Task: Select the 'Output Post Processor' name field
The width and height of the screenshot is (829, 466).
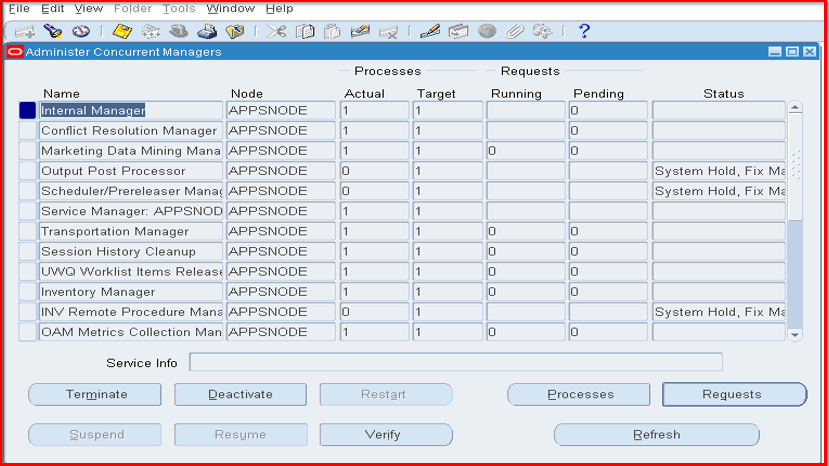Action: tap(131, 171)
